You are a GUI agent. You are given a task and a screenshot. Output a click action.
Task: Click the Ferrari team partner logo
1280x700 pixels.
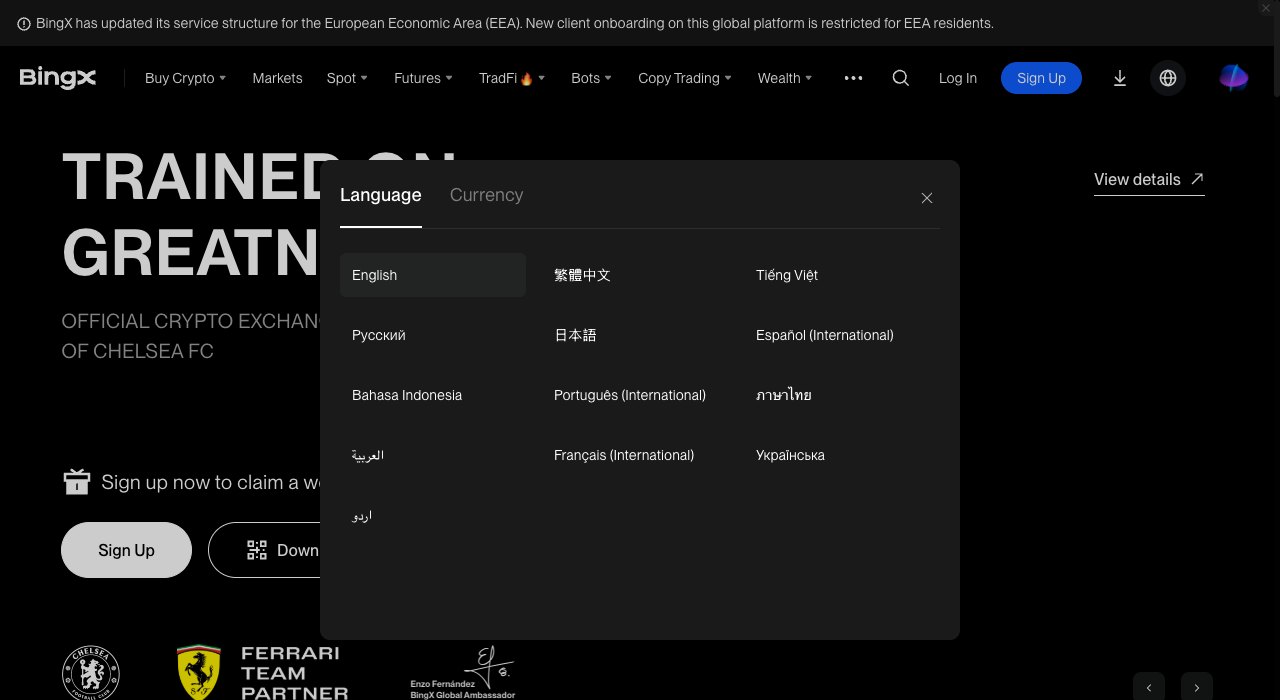coord(263,673)
